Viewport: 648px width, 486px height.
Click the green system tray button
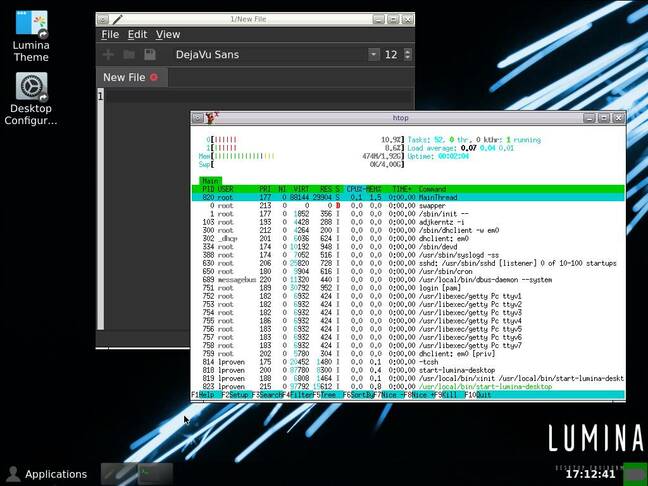pyautogui.click(x=634, y=474)
